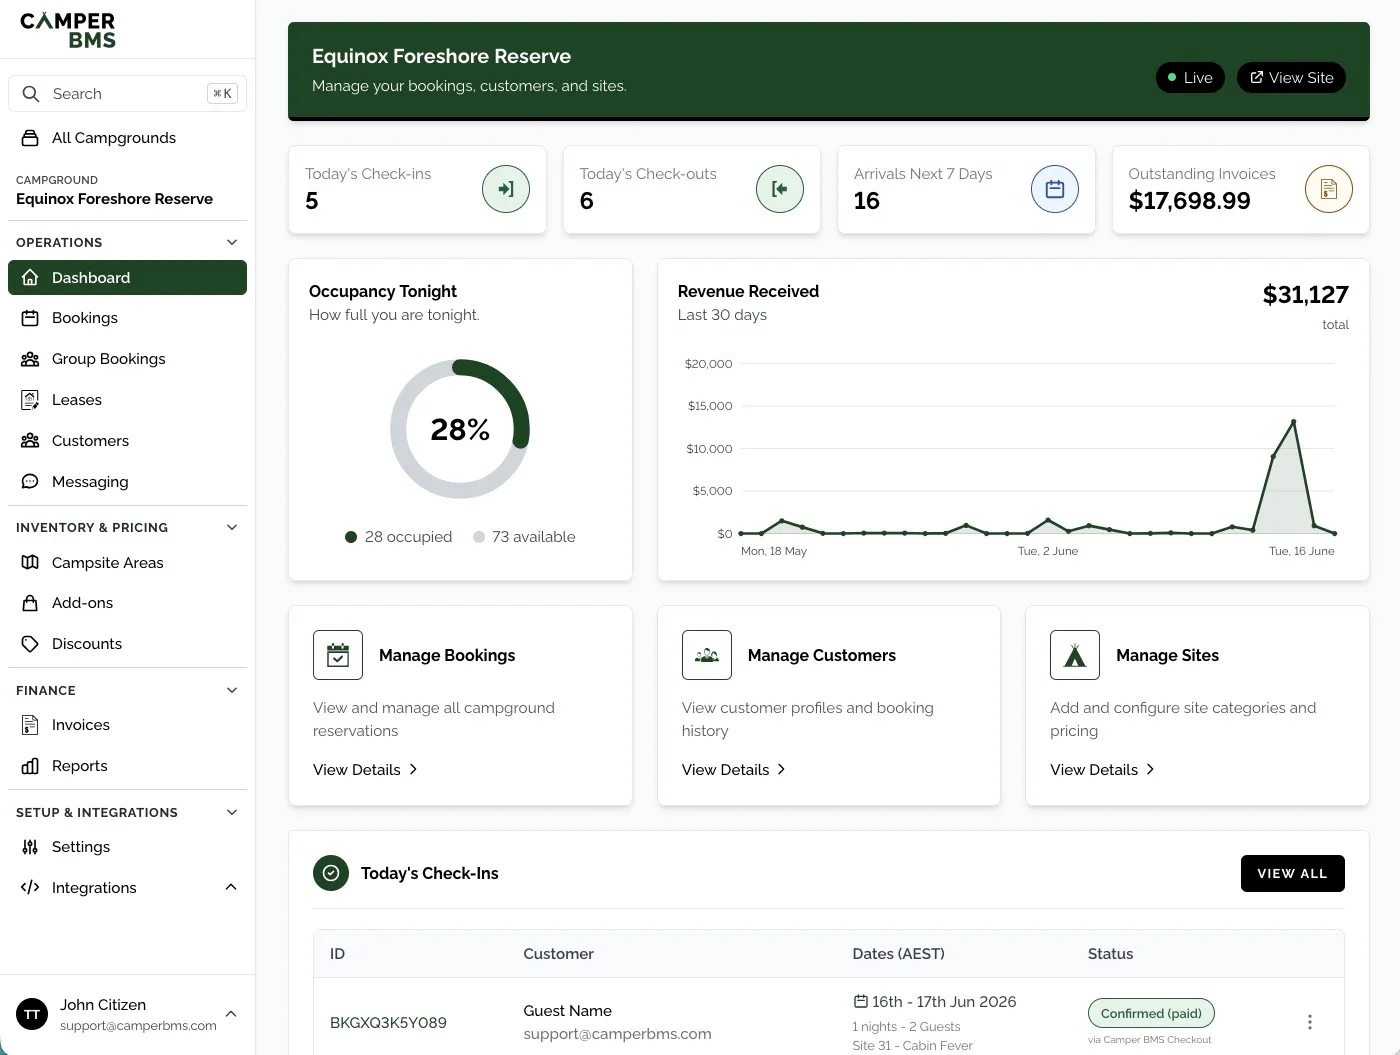1400x1055 pixels.
Task: Click the Manage Customers people icon
Action: click(707, 655)
